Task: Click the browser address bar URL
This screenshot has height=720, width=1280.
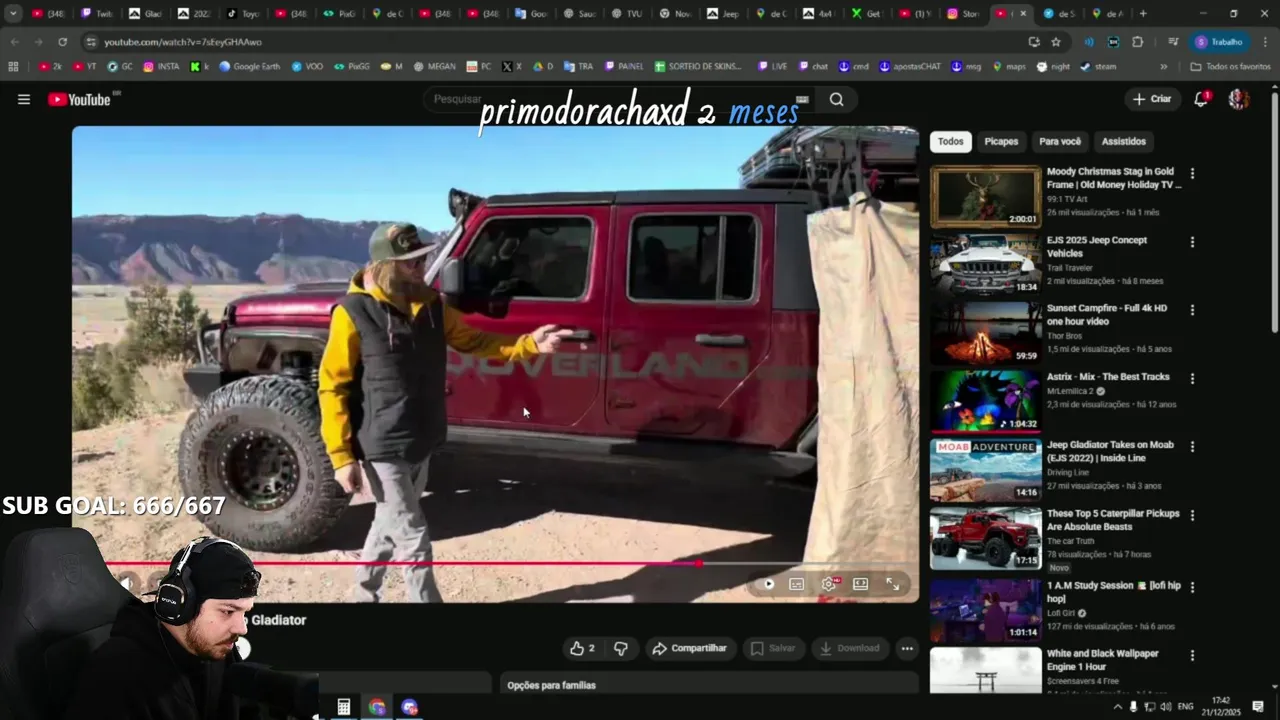Action: (x=183, y=42)
